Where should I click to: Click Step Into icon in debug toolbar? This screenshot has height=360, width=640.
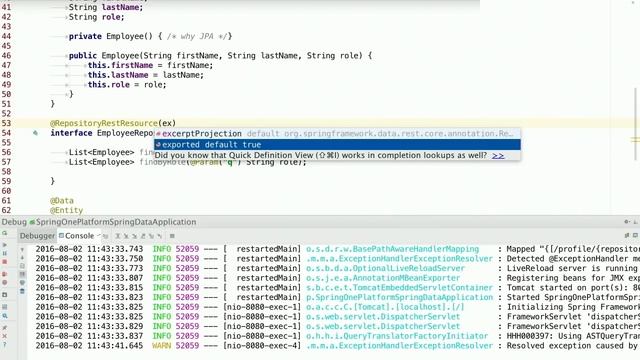point(126,236)
